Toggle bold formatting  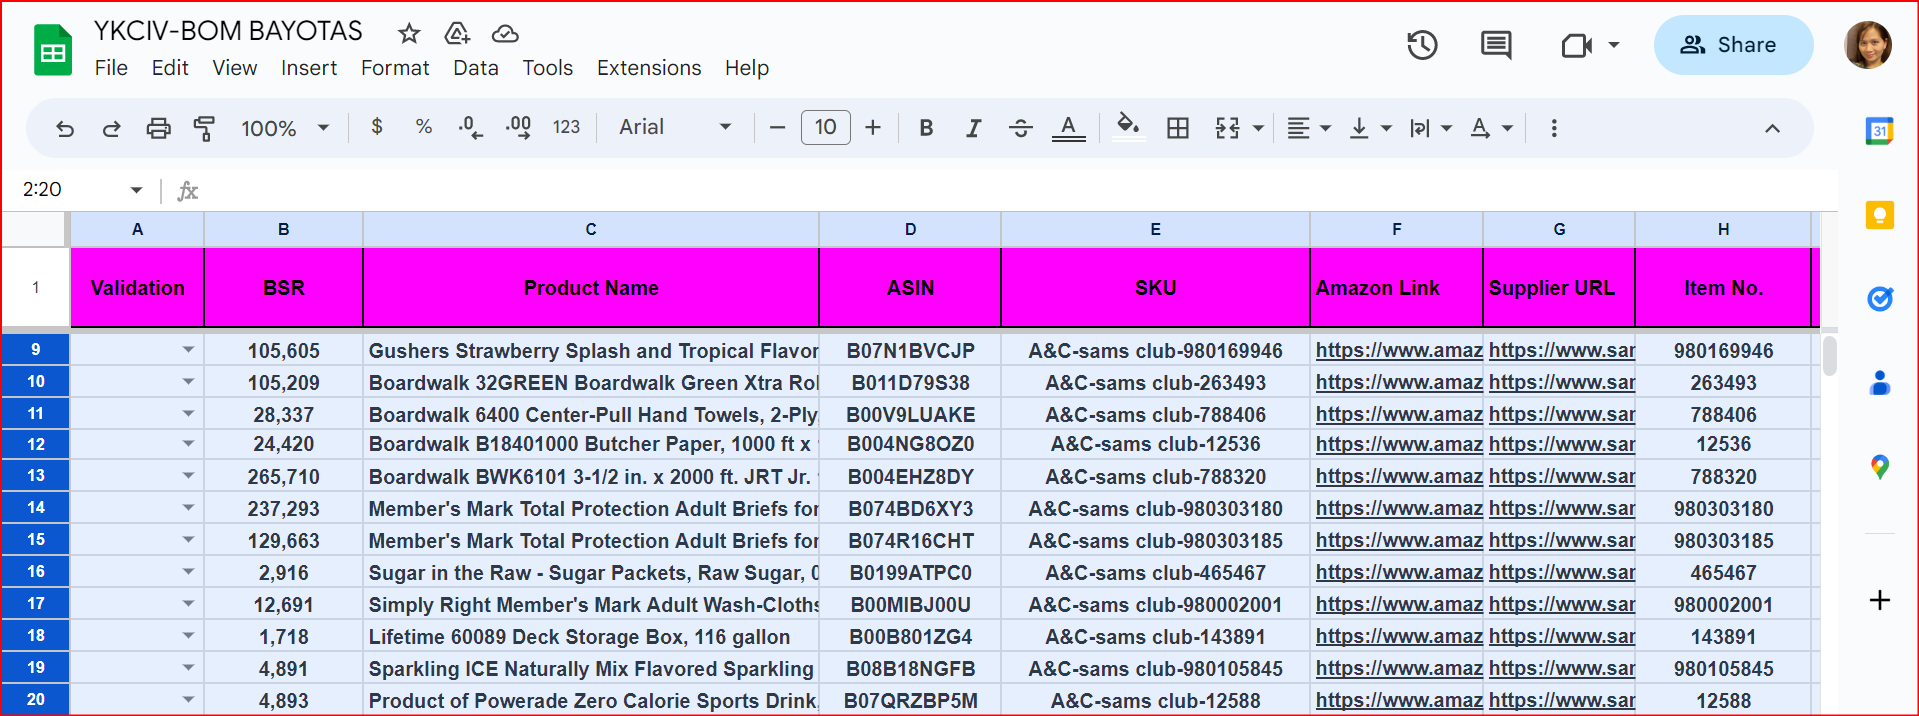coord(926,128)
